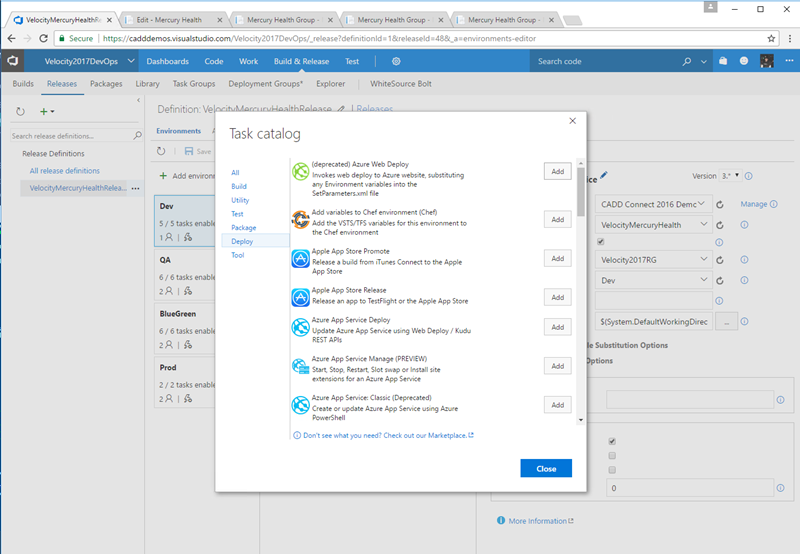Switch to the Builds tab
Viewport: 800px width, 554px height.
coord(23,84)
